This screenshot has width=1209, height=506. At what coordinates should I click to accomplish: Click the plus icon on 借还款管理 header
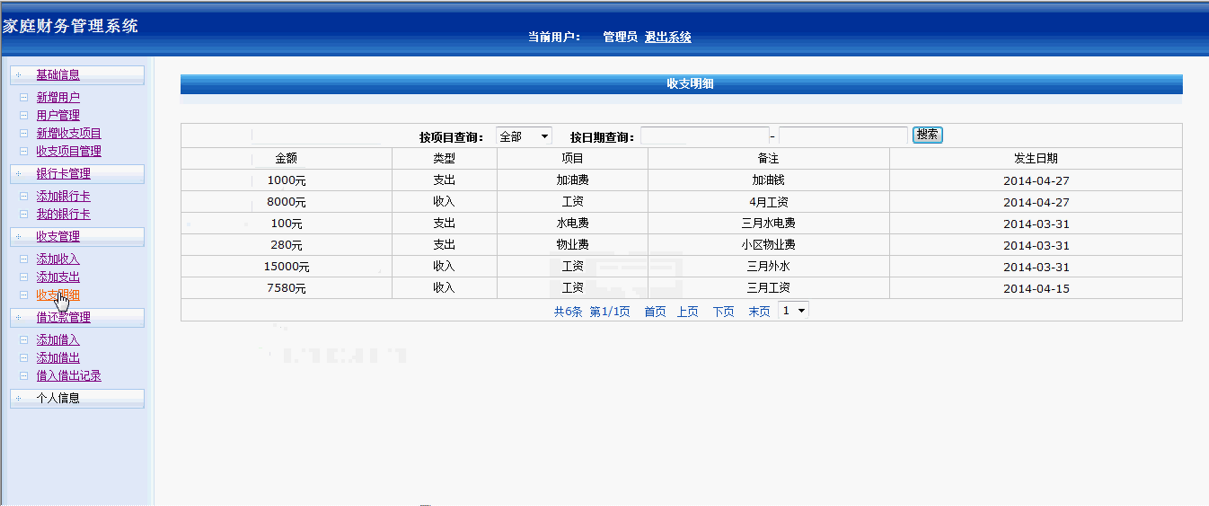point(18,318)
